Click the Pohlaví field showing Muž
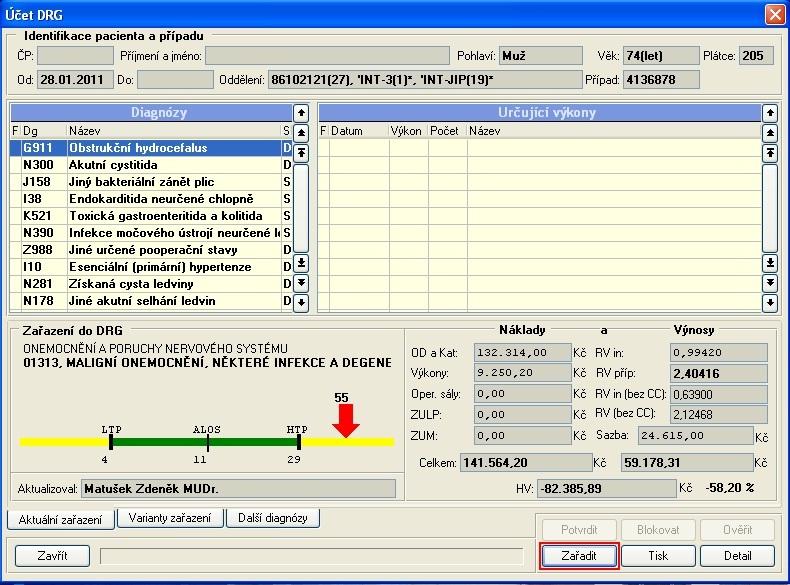Screen dimensions: 790x585 pos(541,55)
